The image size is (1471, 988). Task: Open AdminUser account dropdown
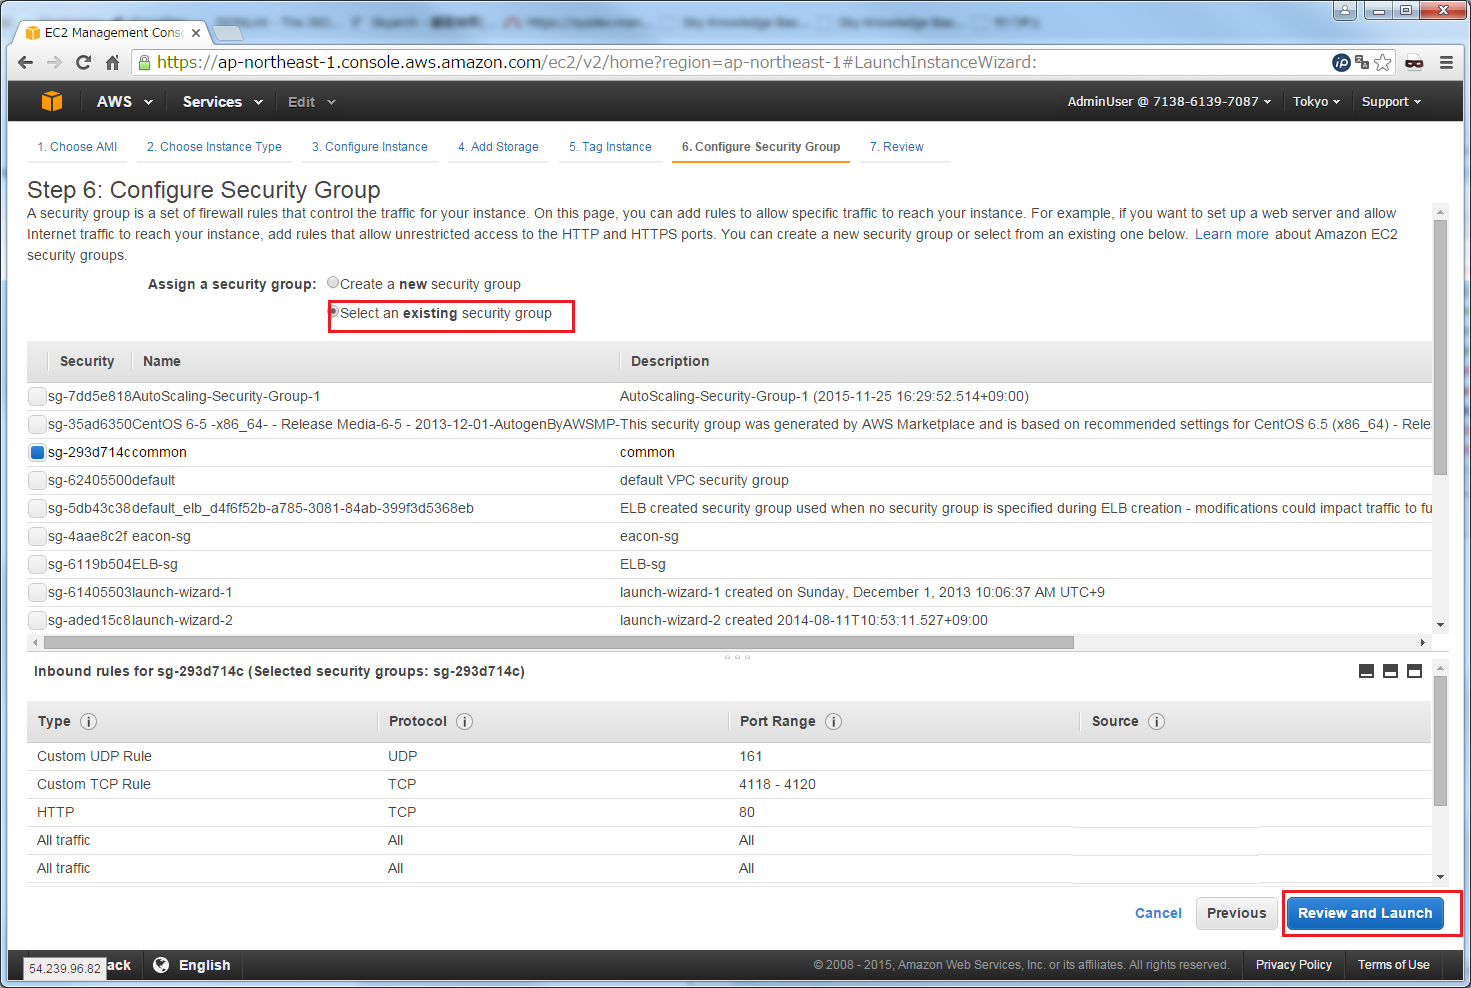(x=1169, y=102)
